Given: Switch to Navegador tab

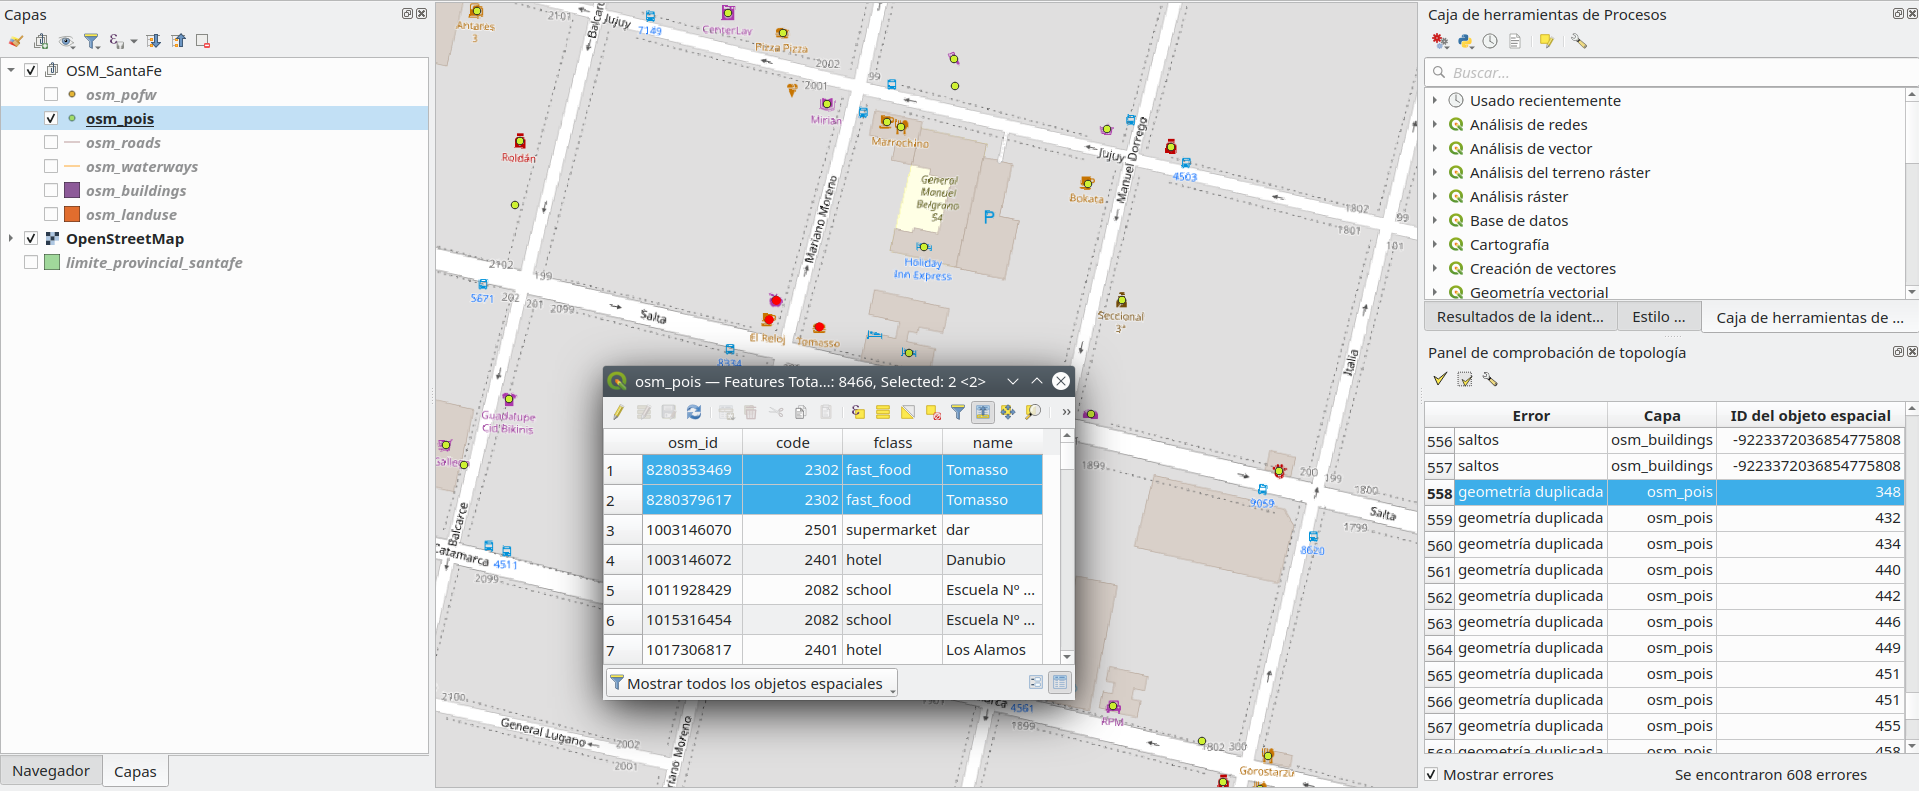Looking at the screenshot, I should click(x=51, y=771).
